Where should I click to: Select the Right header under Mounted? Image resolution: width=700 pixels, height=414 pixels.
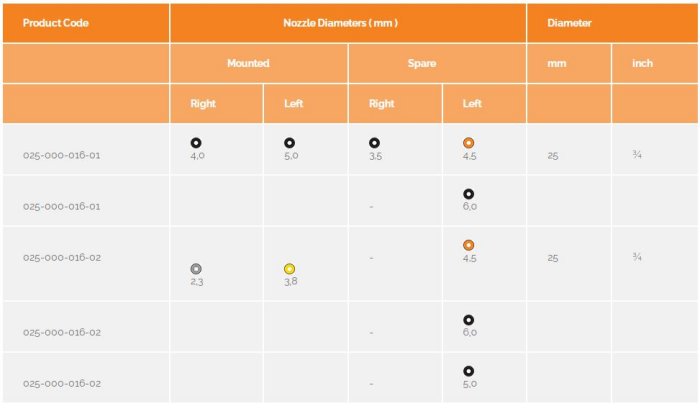[x=203, y=103]
